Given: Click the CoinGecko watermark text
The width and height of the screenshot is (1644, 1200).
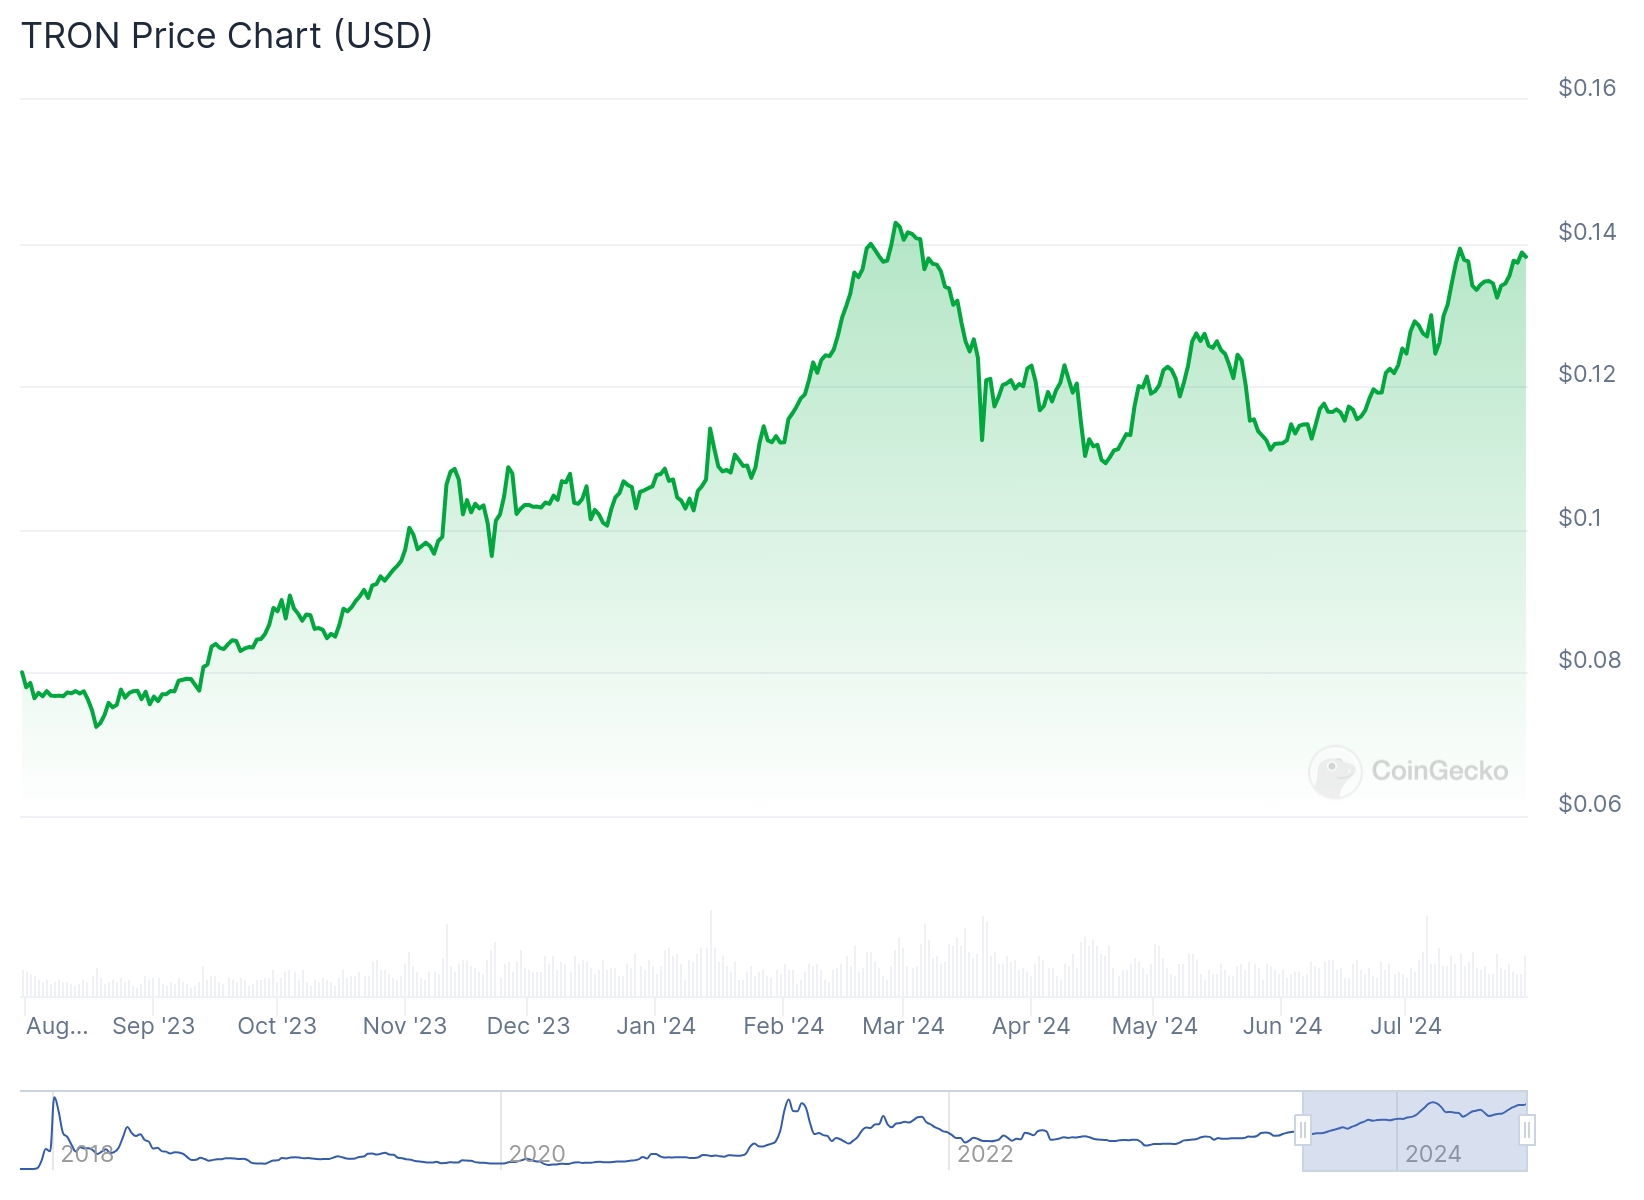Looking at the screenshot, I should click(x=1439, y=771).
